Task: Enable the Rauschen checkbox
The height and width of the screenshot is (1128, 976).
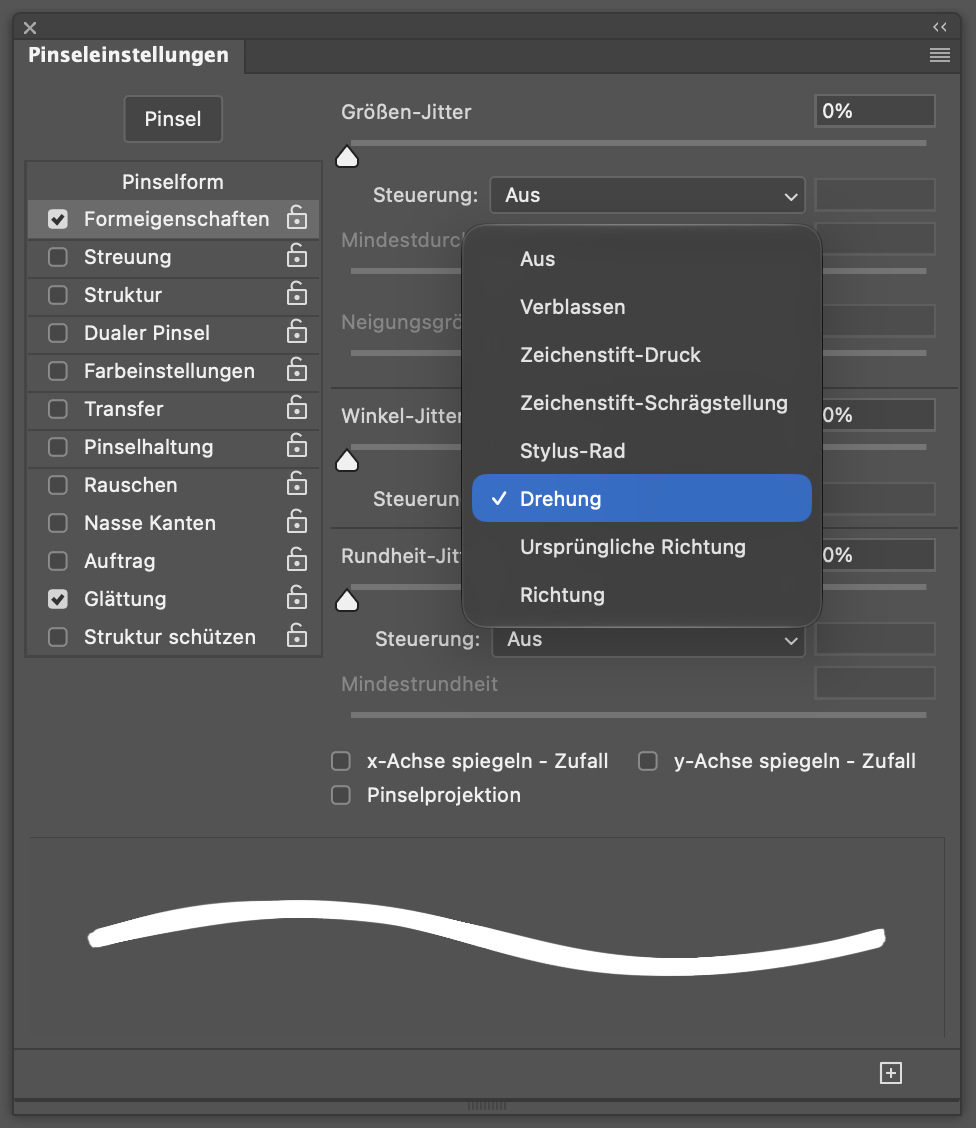Action: click(x=58, y=485)
